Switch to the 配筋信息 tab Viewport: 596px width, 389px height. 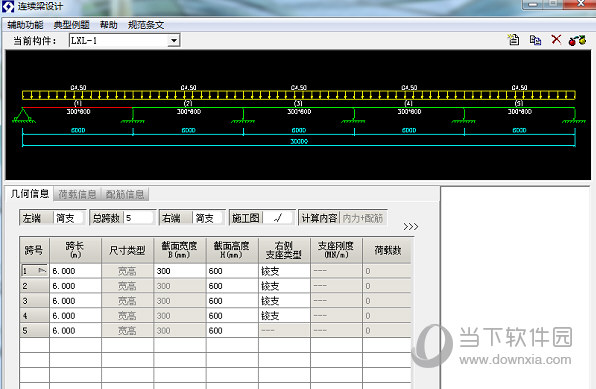pos(125,194)
